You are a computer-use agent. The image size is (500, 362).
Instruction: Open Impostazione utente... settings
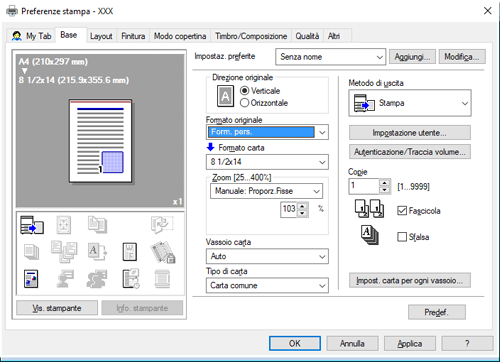[410, 133]
